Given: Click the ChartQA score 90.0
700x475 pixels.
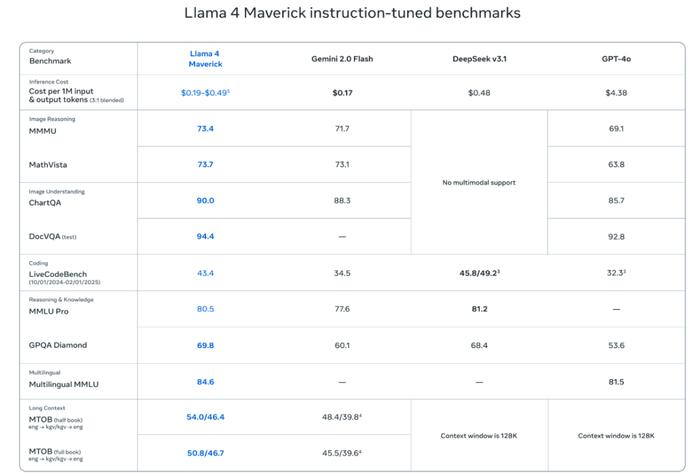Looking at the screenshot, I should [205, 201].
